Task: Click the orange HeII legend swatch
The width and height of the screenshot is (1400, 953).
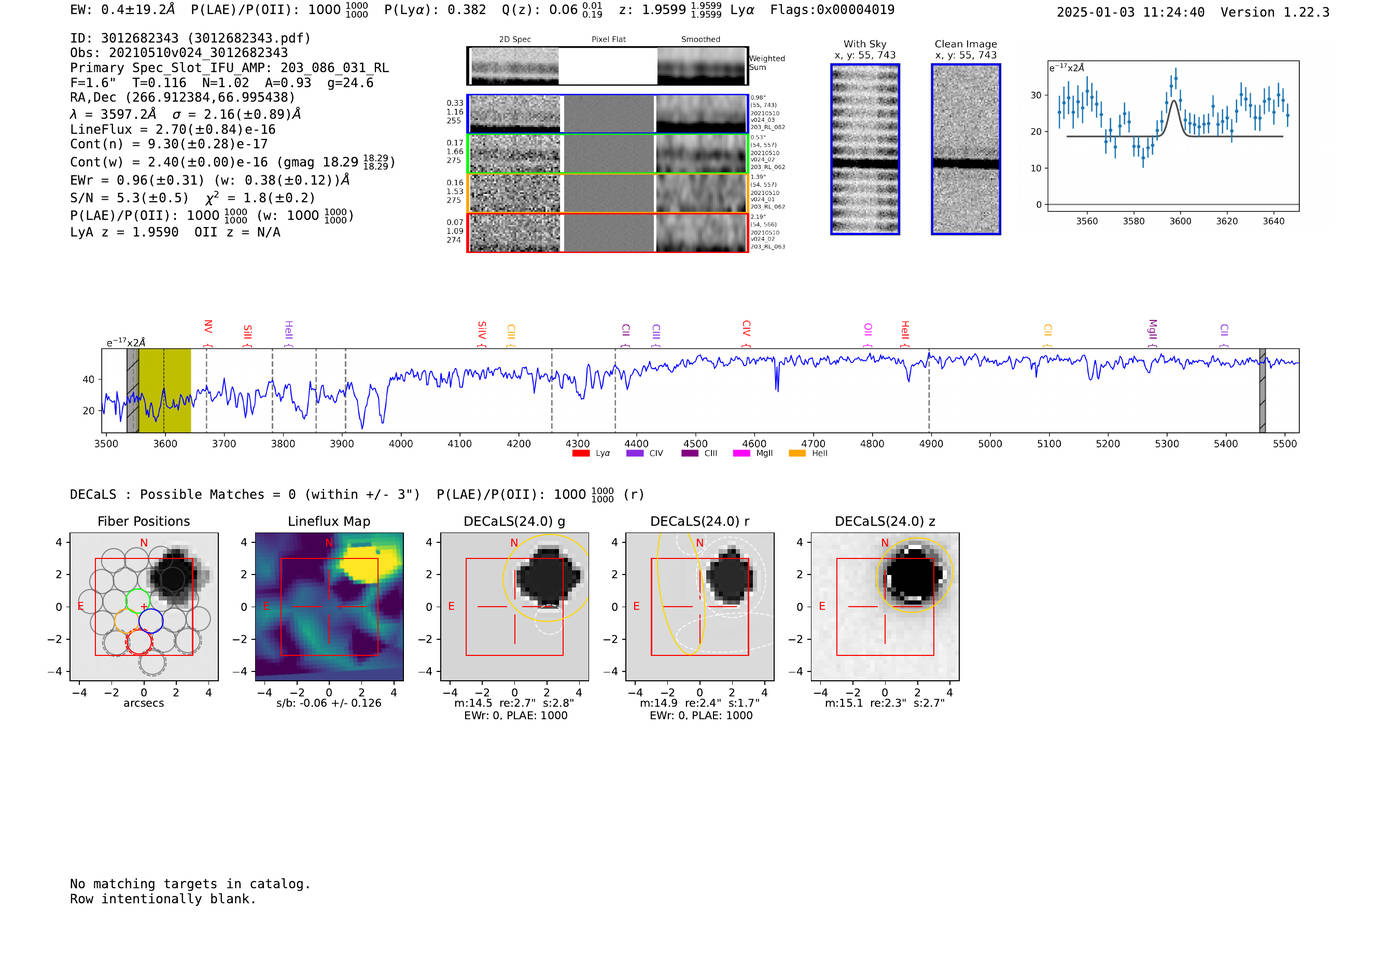Action: click(x=797, y=454)
